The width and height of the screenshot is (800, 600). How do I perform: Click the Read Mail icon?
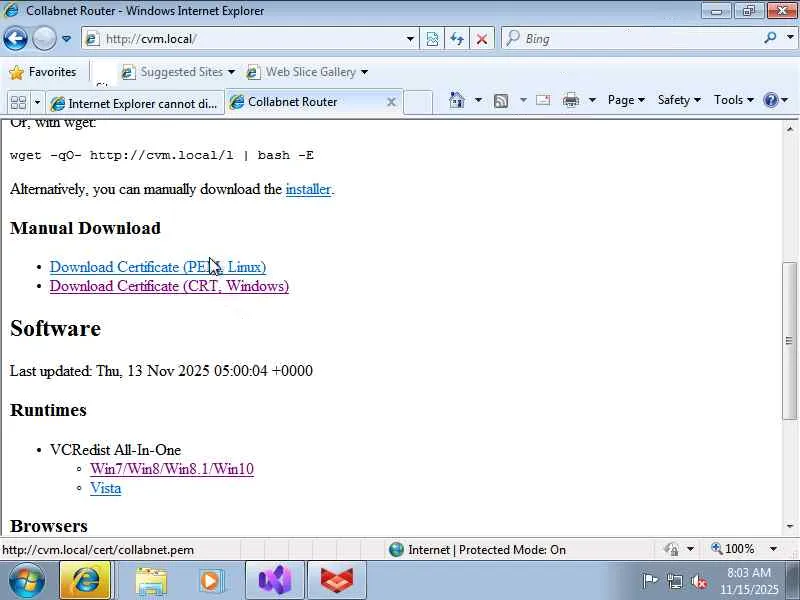coord(543,100)
